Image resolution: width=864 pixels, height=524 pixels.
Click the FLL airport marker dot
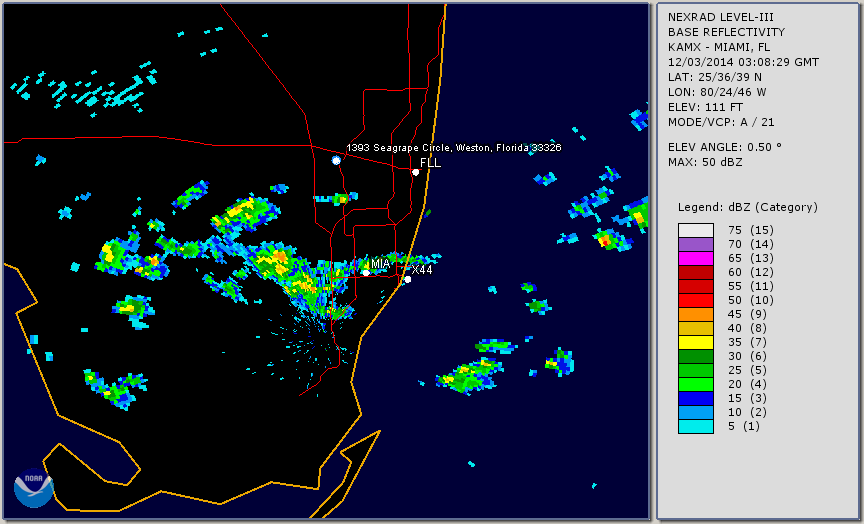(x=415, y=172)
